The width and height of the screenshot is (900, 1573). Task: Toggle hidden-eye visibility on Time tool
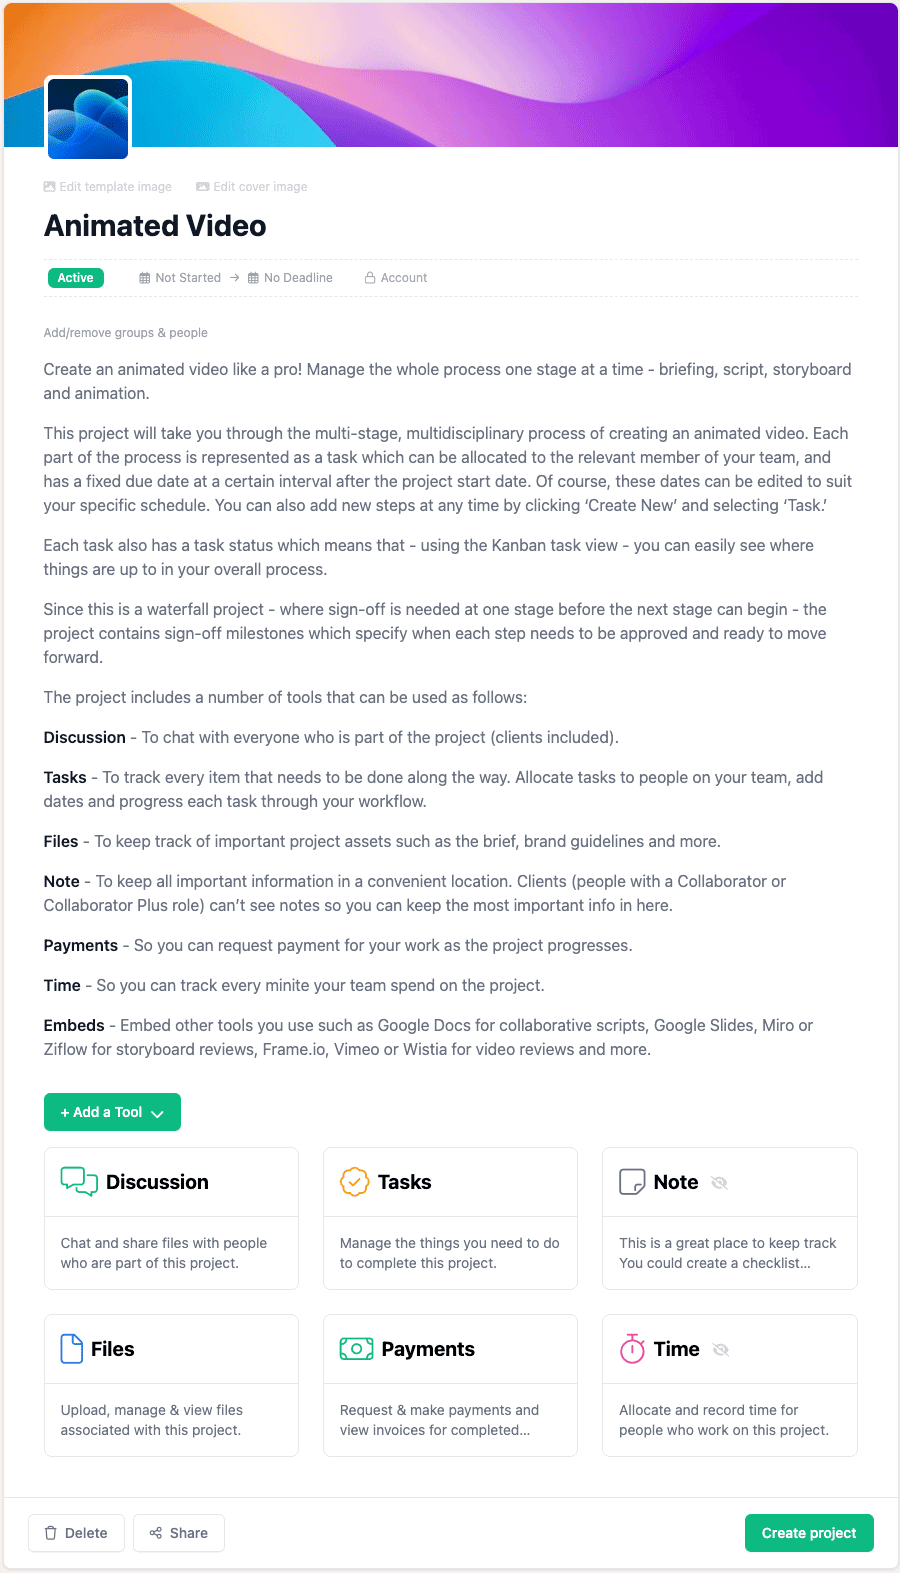coord(720,1349)
